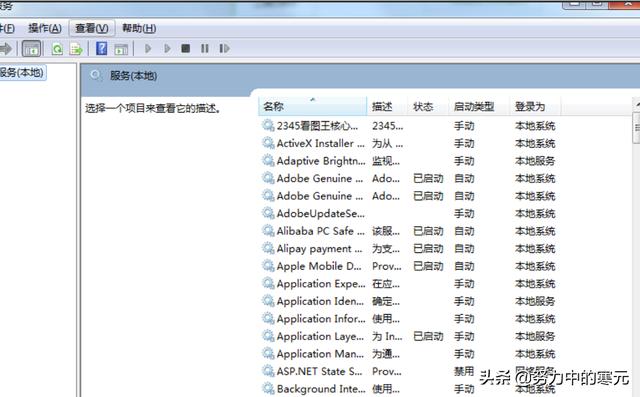The width and height of the screenshot is (640, 397).
Task: Select the Application Man... service name
Action: point(320,354)
